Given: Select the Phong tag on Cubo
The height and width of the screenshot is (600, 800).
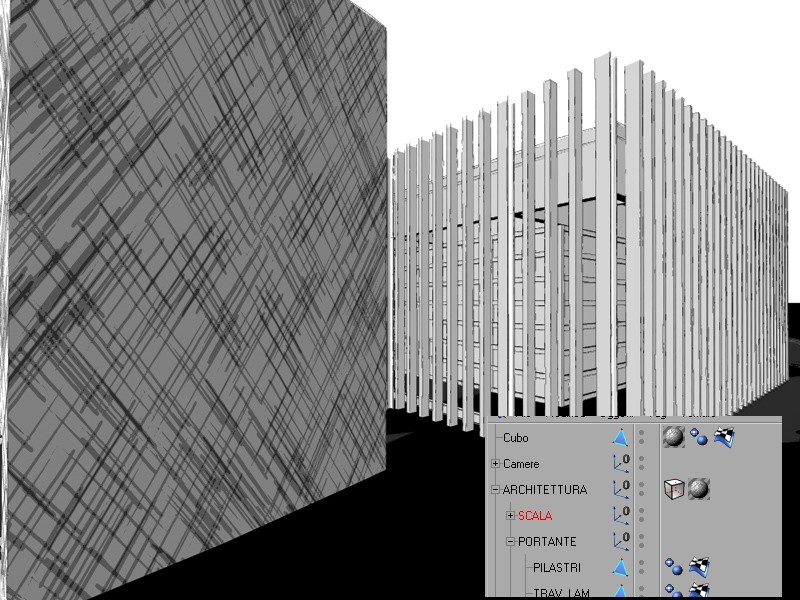Looking at the screenshot, I should [698, 437].
